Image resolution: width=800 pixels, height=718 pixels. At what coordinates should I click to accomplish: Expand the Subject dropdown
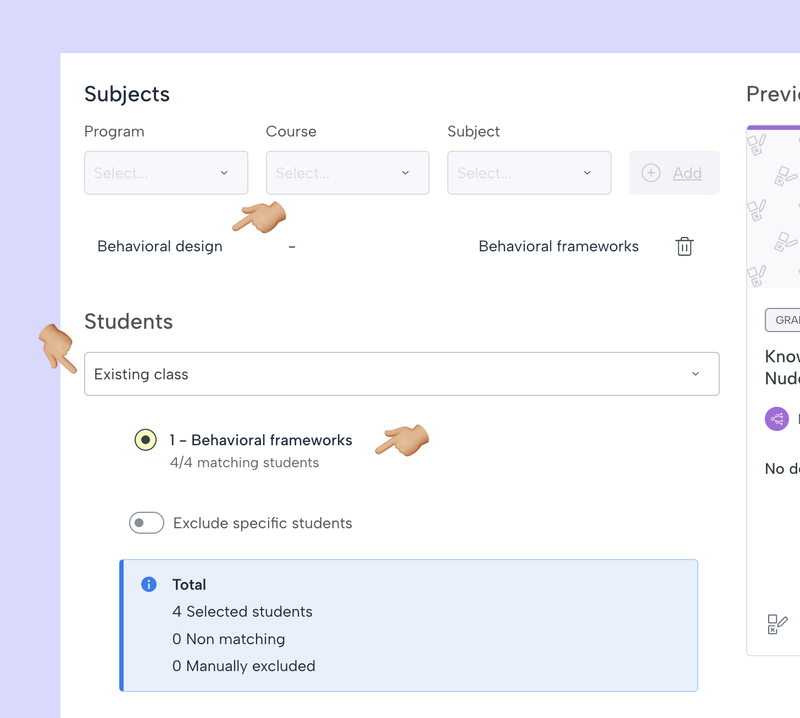529,173
